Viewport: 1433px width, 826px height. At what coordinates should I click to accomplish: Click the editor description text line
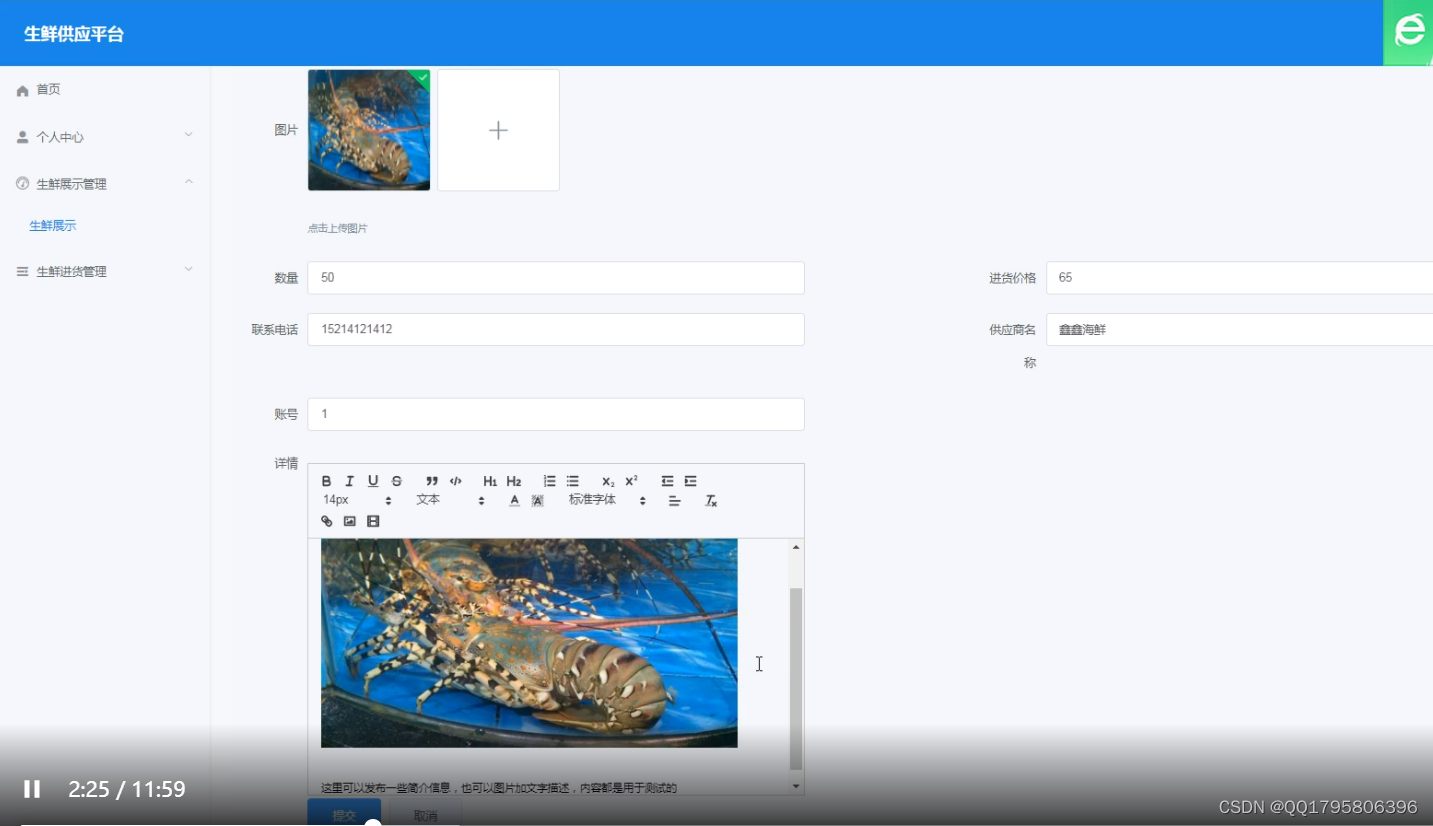coord(499,788)
